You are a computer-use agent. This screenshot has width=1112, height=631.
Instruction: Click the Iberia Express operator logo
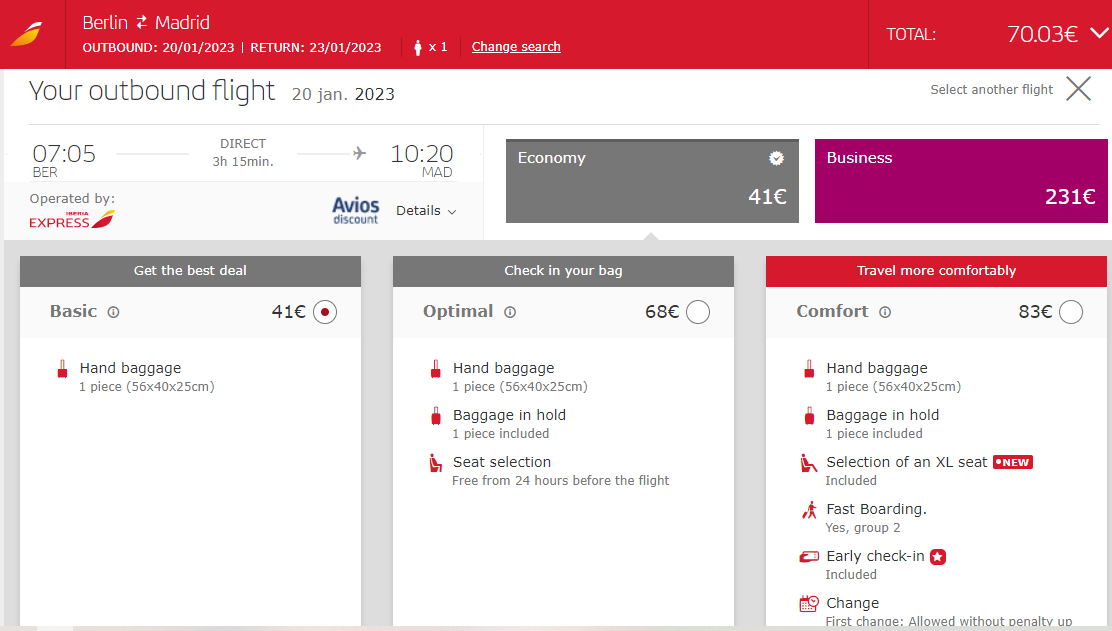click(72, 219)
